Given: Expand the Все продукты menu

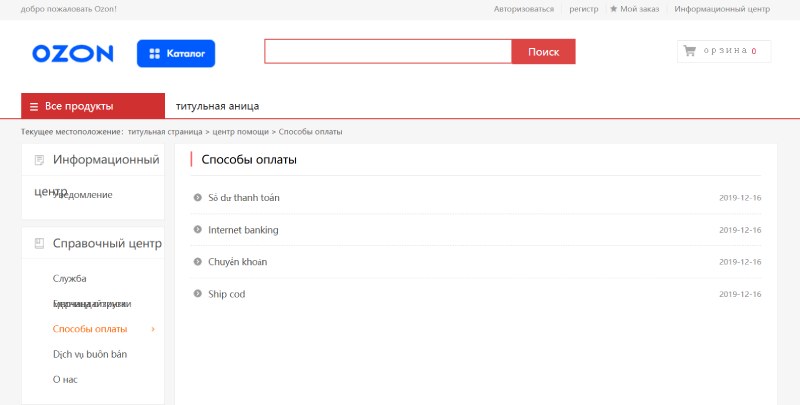Looking at the screenshot, I should tap(93, 106).
